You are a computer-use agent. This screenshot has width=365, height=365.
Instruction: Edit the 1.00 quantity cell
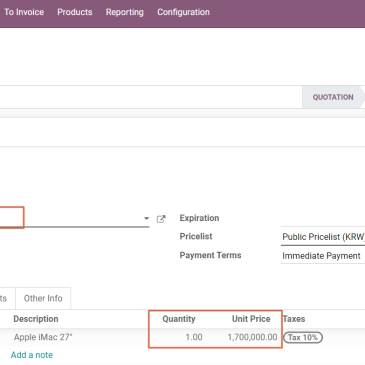177,337
